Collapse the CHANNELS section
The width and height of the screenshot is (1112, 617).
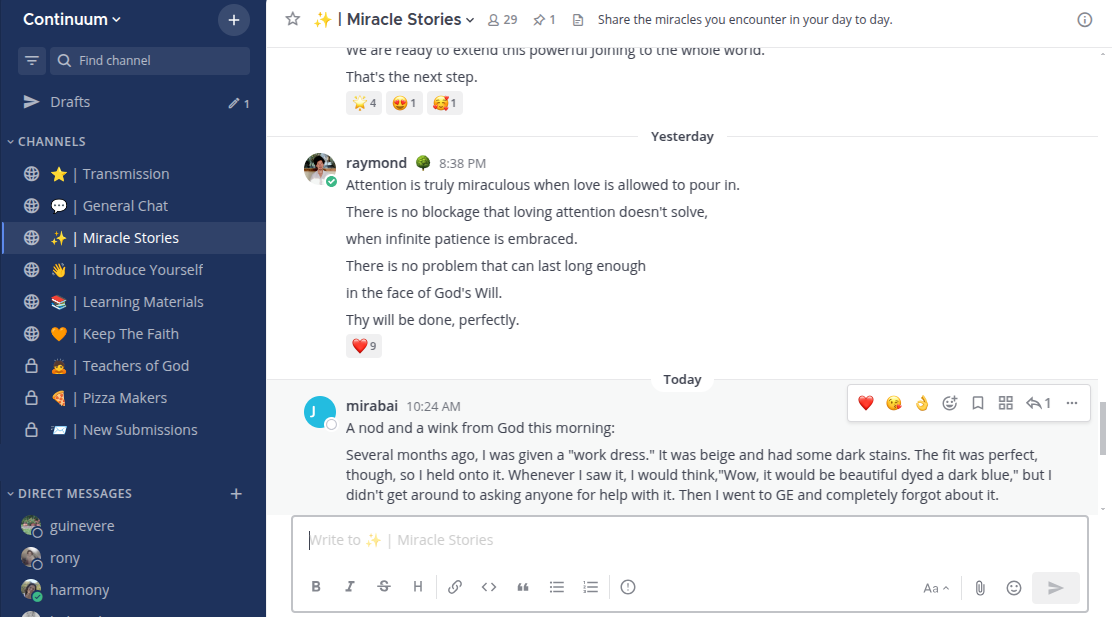[x=46, y=142]
